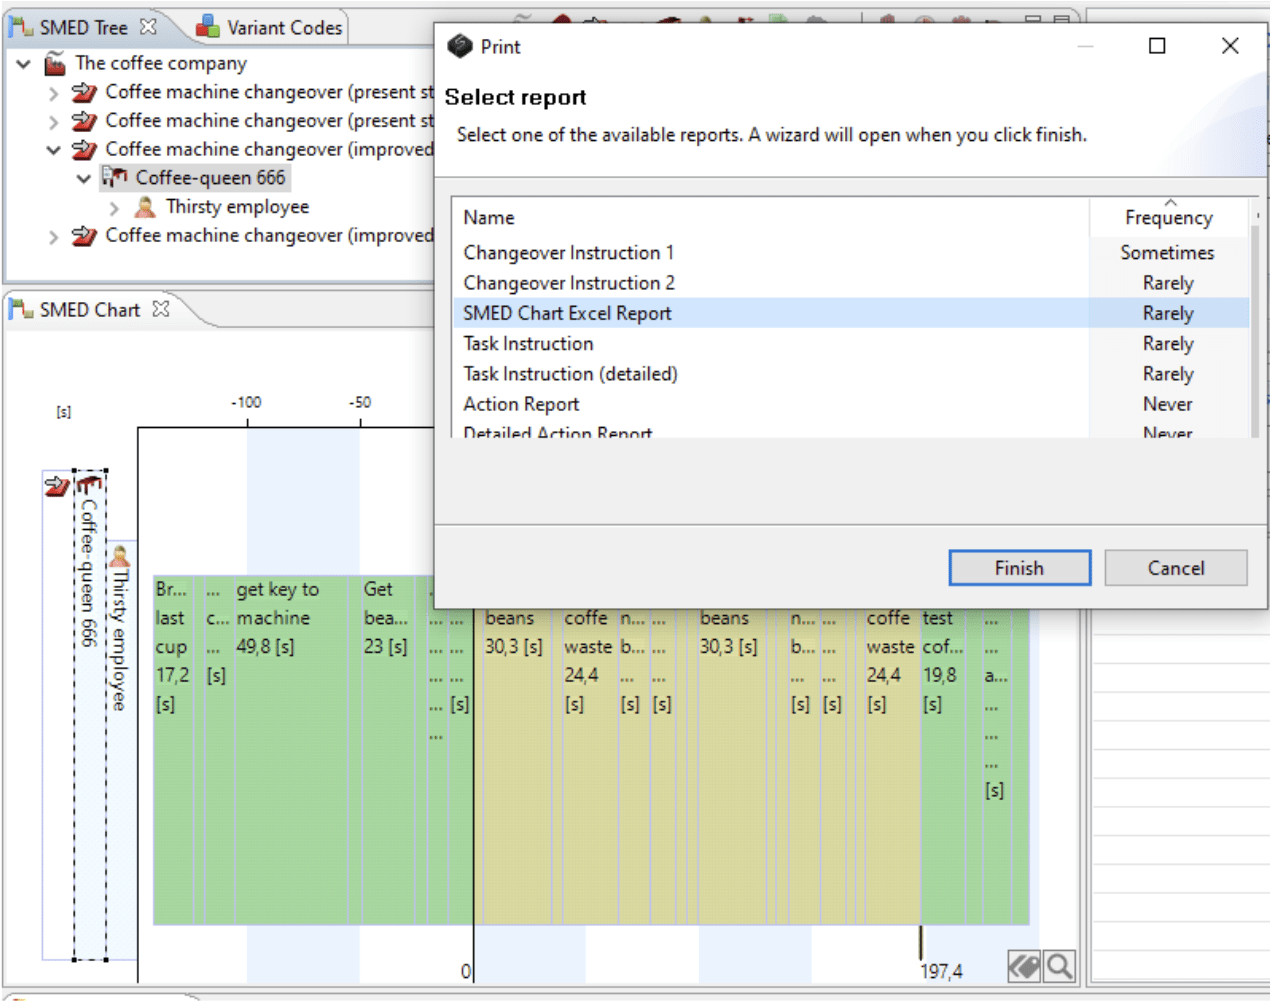Click the employee icon above vertical Thirsty employee label
Screen dimensions: 1270x1001
point(120,557)
